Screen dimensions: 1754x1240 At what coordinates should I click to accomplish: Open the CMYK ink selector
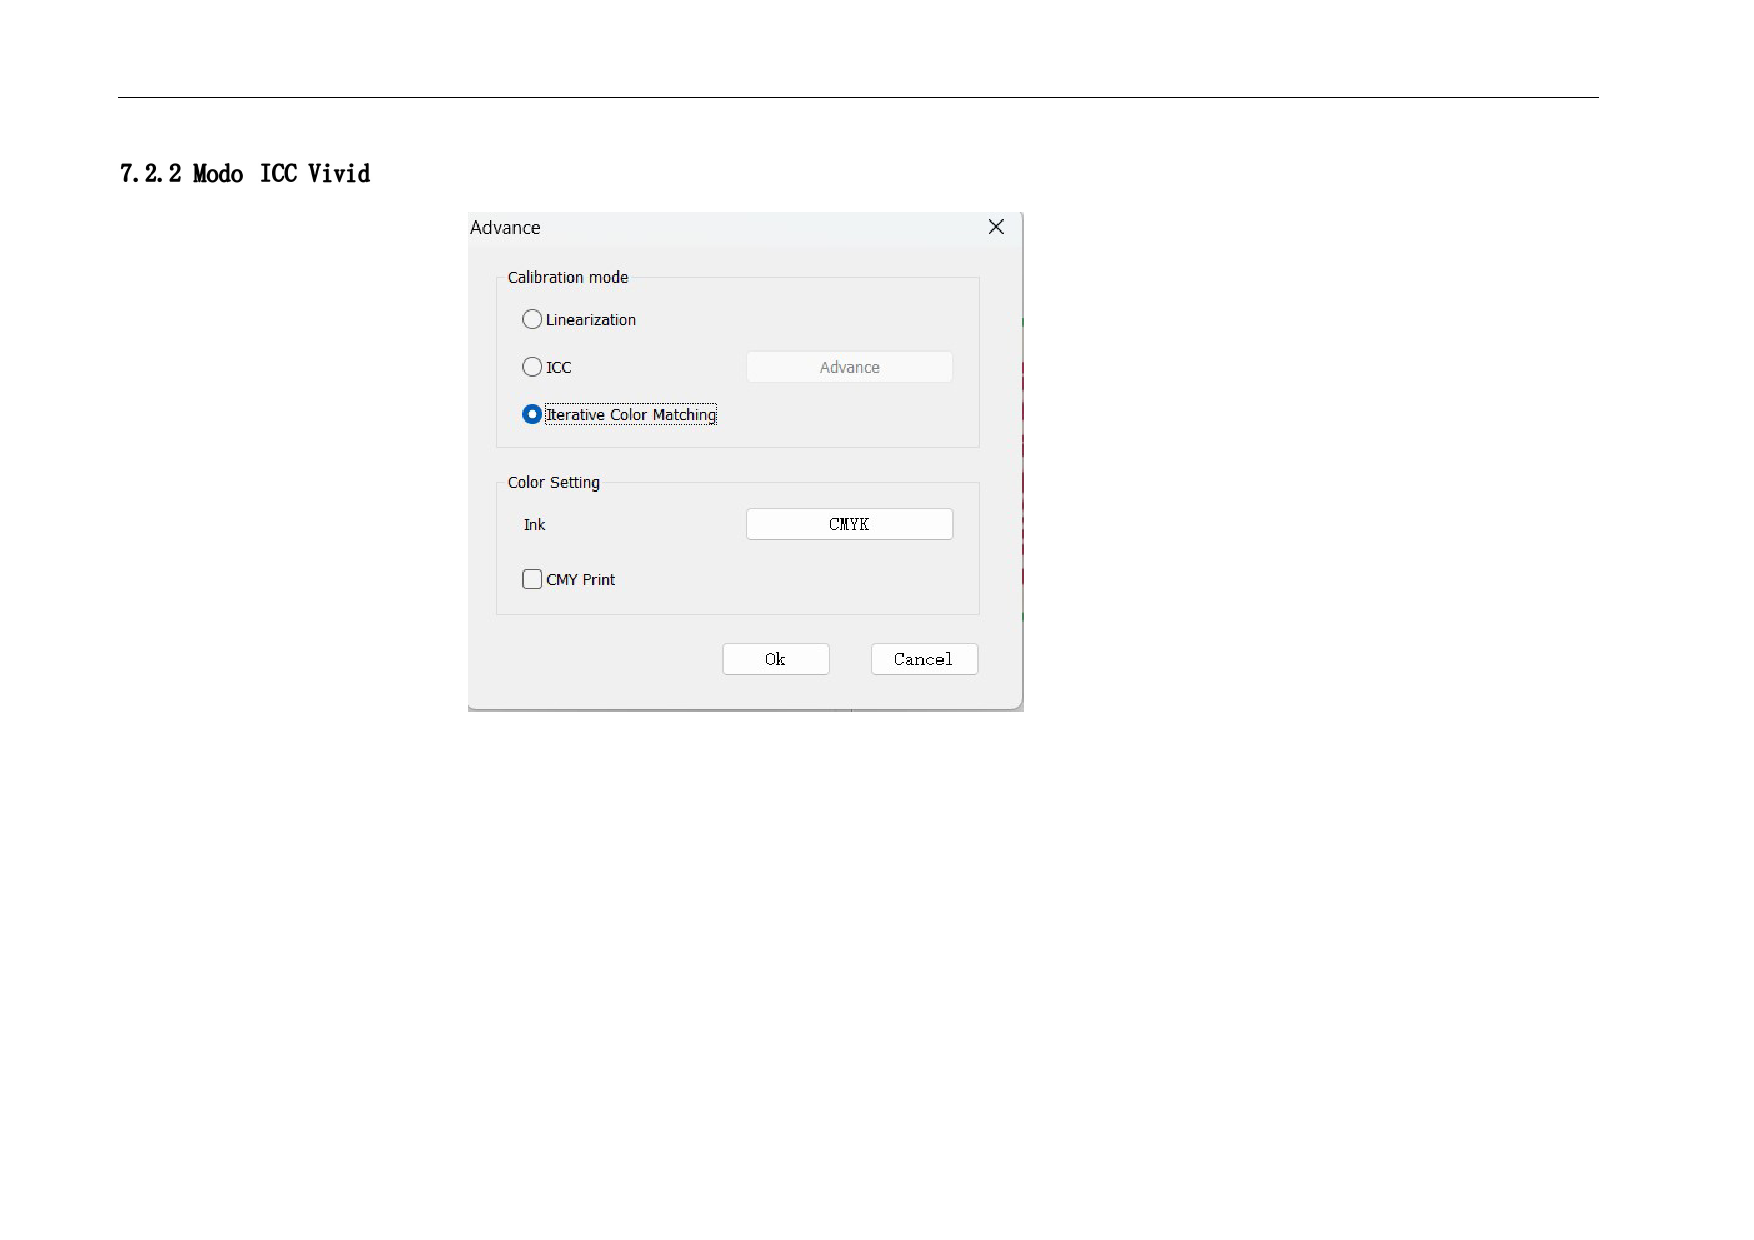pos(849,524)
